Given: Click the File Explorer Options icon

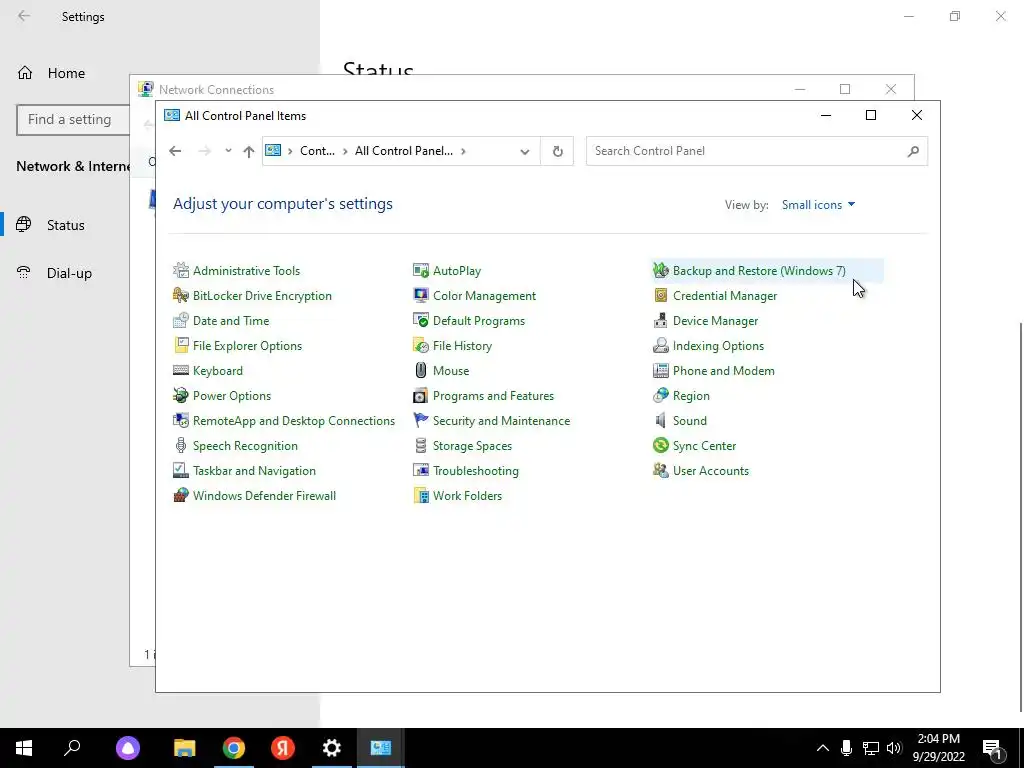Looking at the screenshot, I should click(181, 345).
